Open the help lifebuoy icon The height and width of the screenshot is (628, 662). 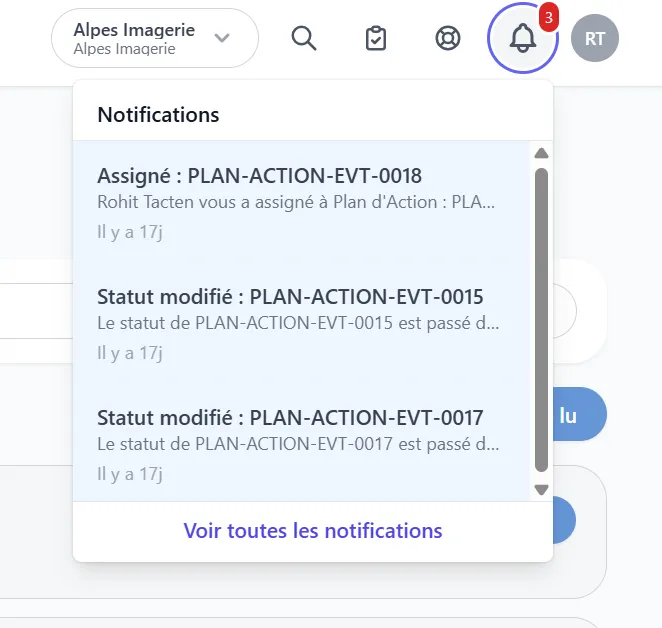click(448, 38)
